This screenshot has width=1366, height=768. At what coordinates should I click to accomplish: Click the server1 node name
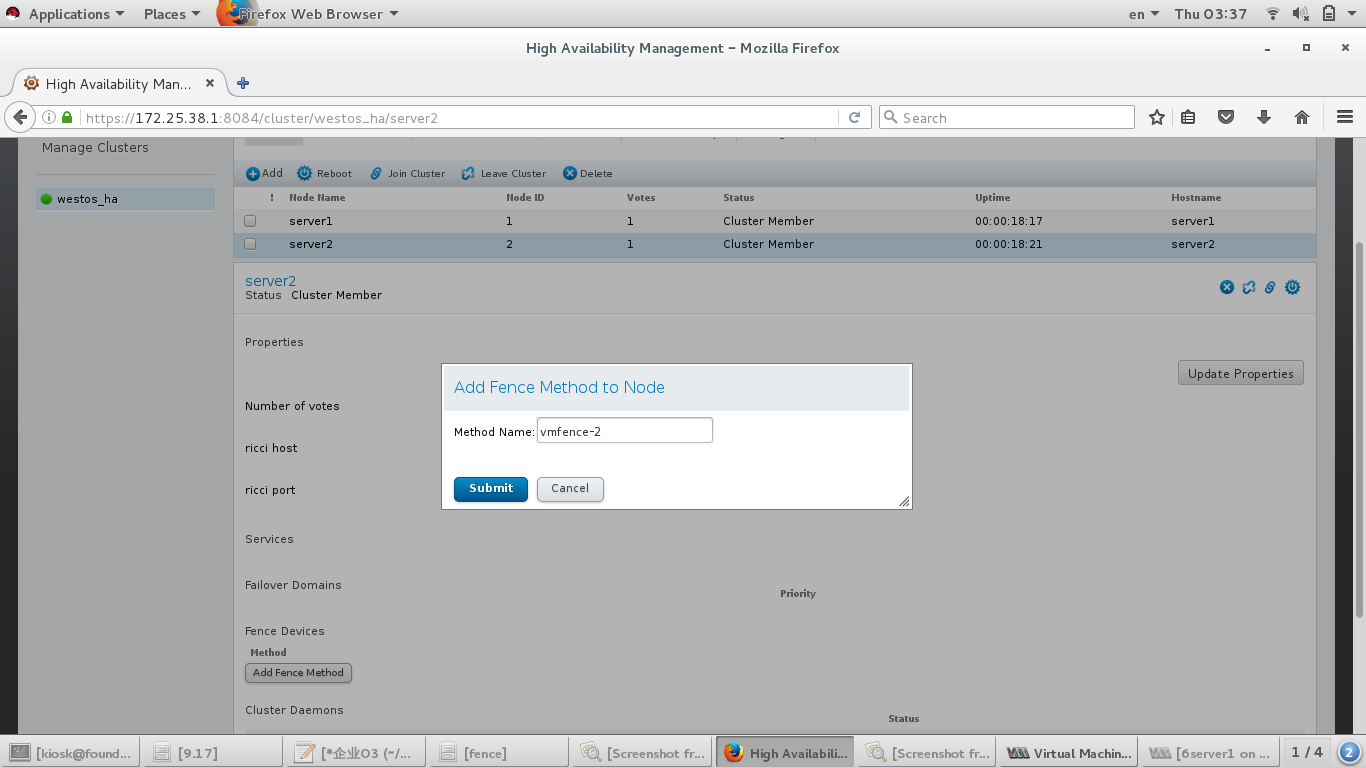coord(311,221)
